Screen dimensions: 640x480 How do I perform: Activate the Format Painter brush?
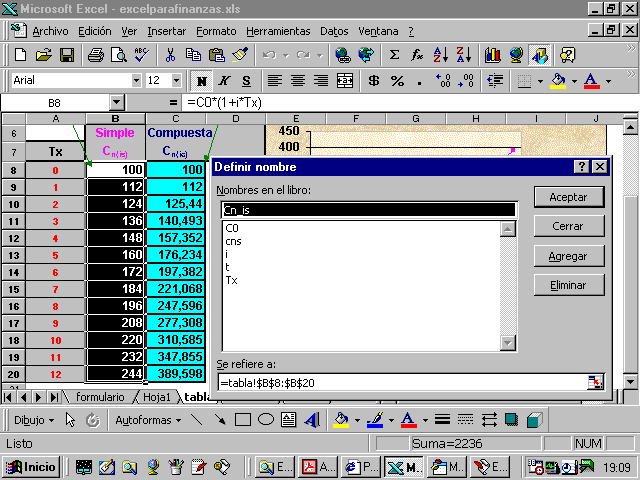tap(240, 55)
